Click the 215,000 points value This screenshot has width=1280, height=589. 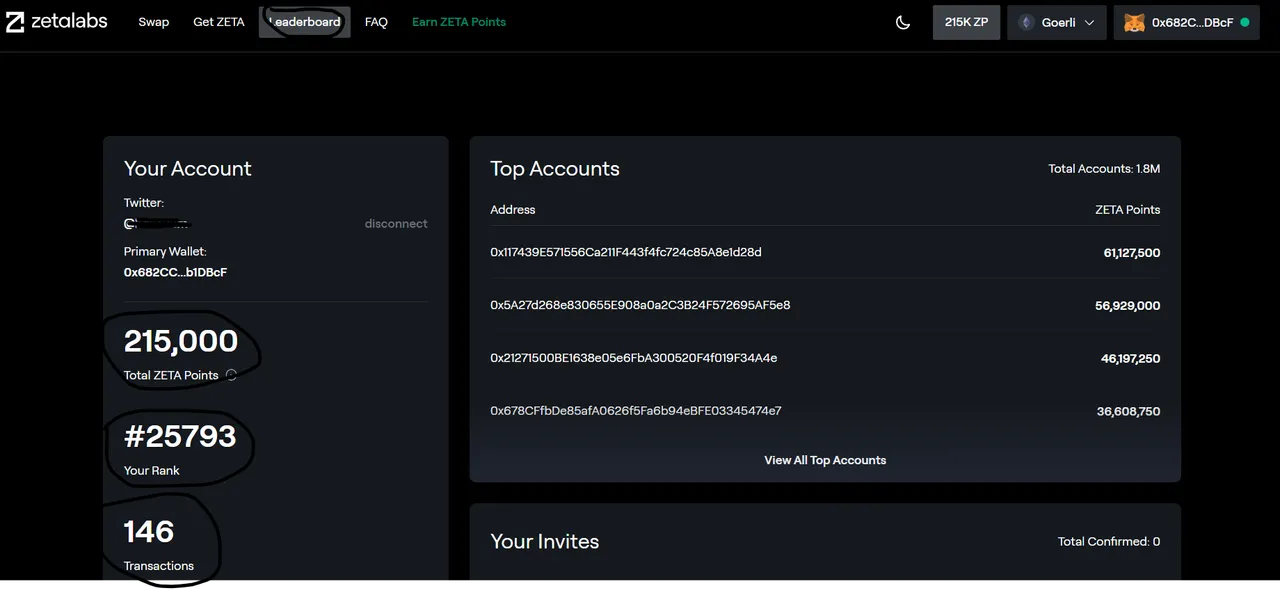(181, 341)
